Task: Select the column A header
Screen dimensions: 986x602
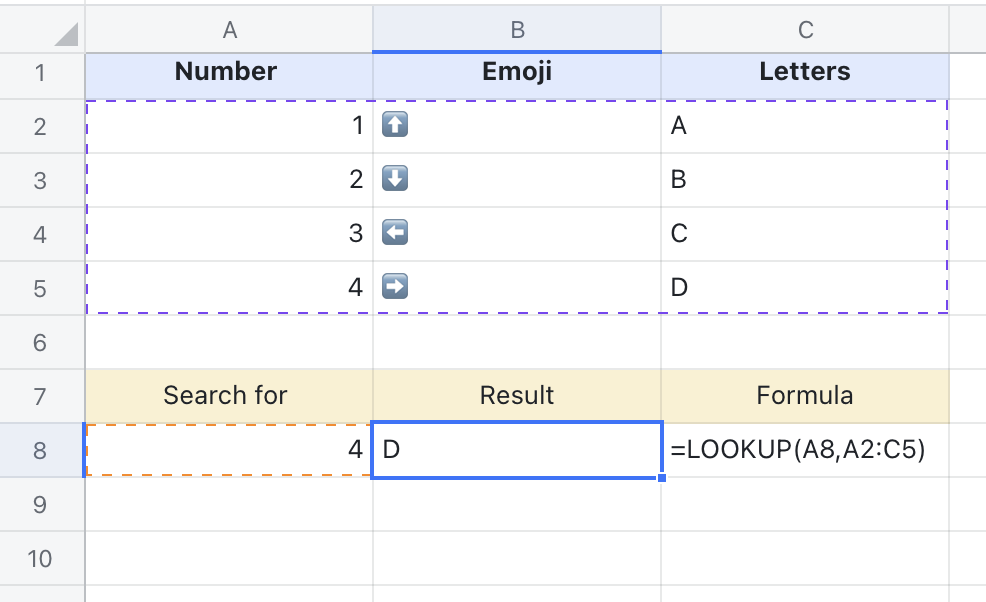Action: click(230, 28)
